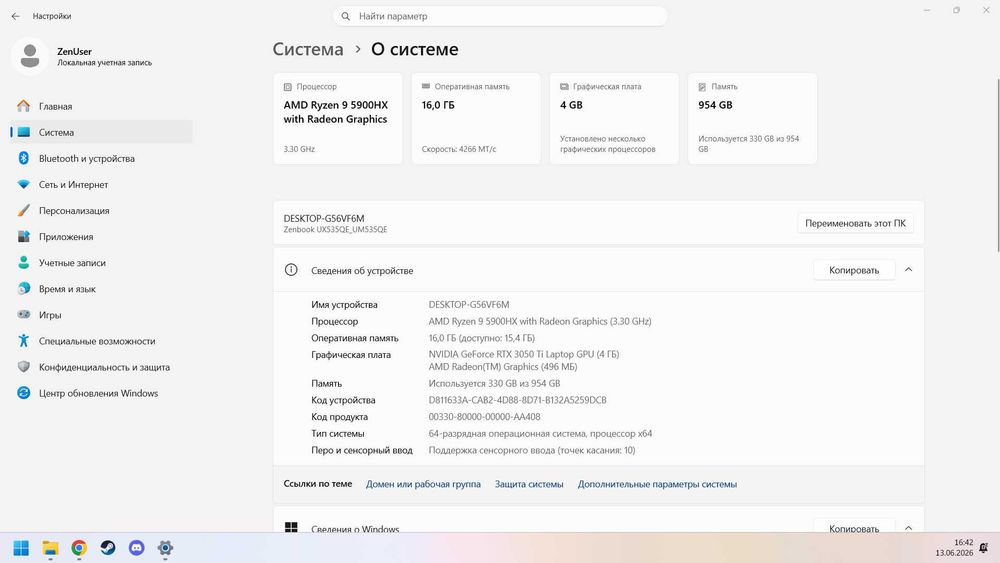Open Дополнительные параметры системы link
1000x563 pixels.
pyautogui.click(x=657, y=484)
